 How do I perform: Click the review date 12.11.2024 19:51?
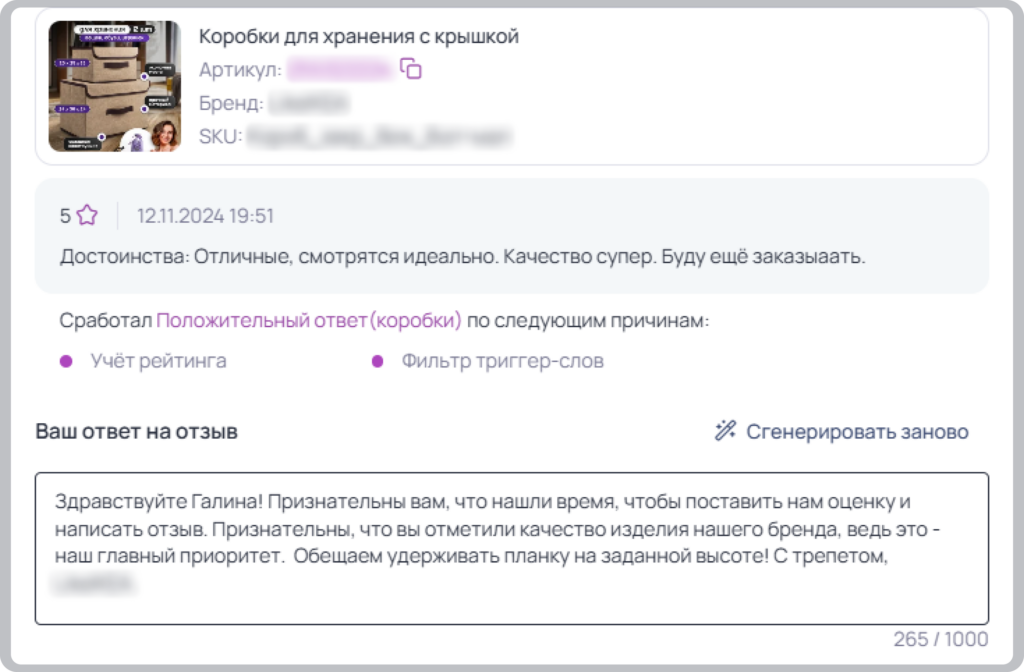[x=205, y=216]
